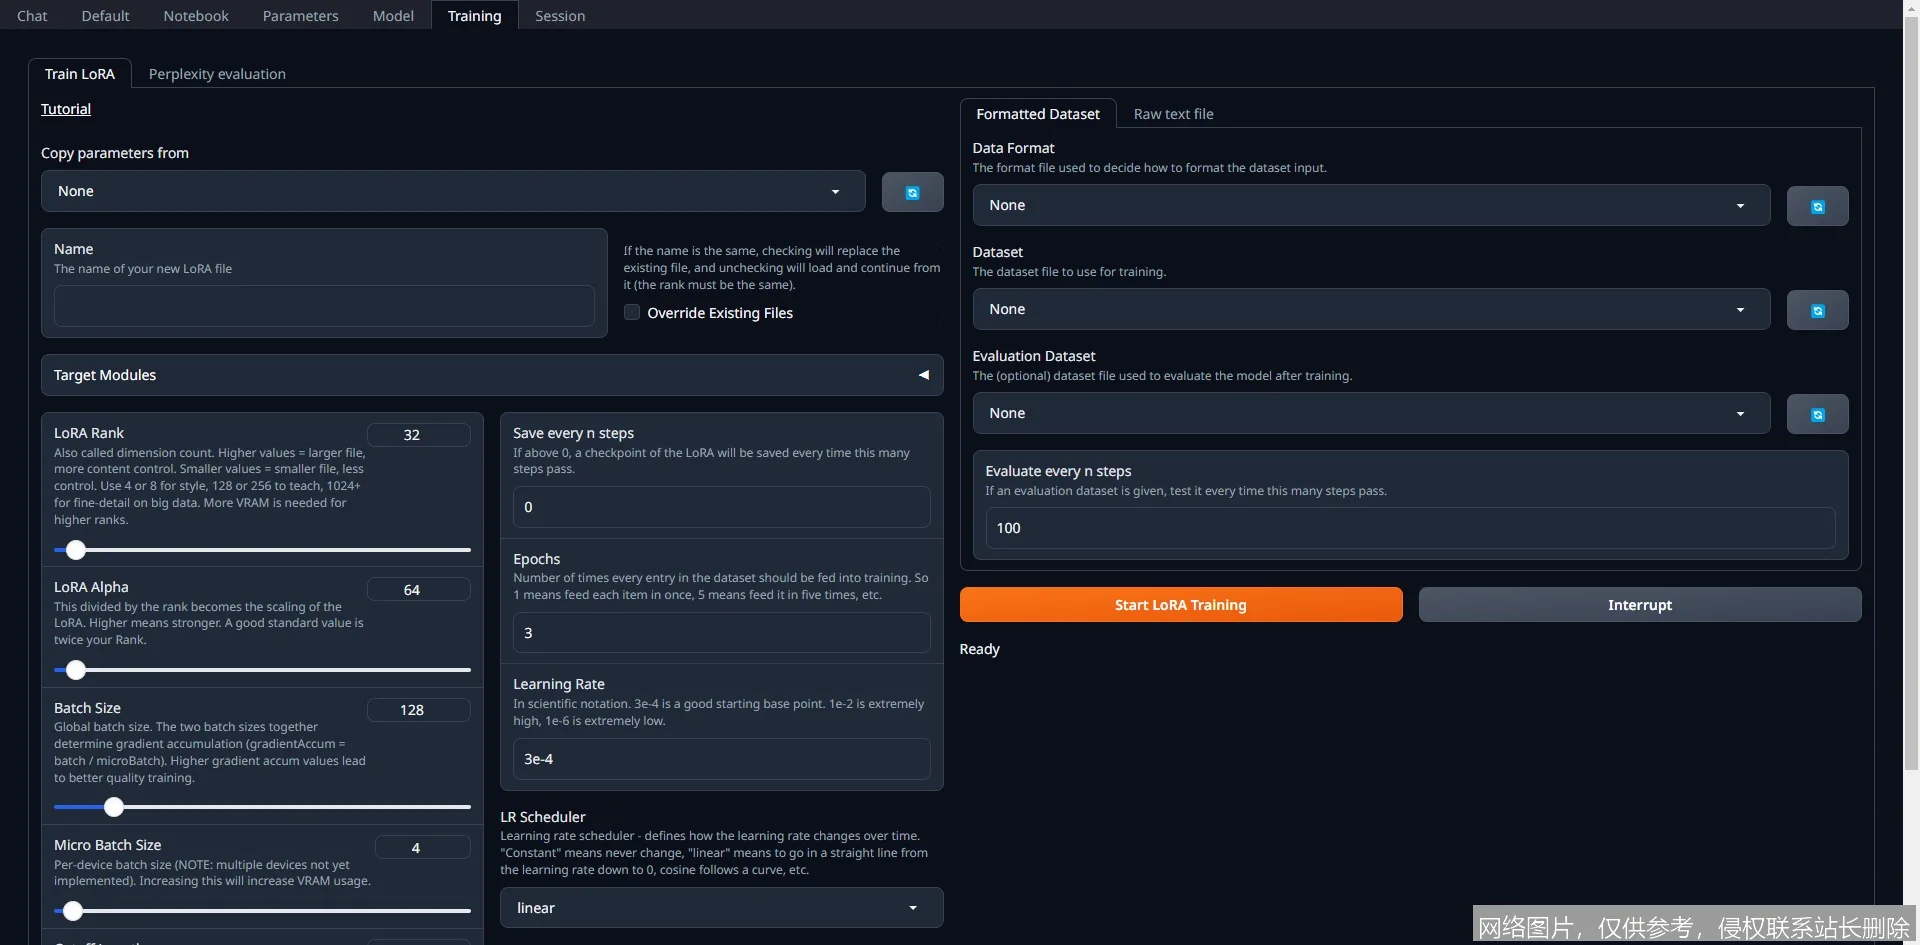
Task: Focus the LoRA Name text field
Action: click(x=324, y=306)
